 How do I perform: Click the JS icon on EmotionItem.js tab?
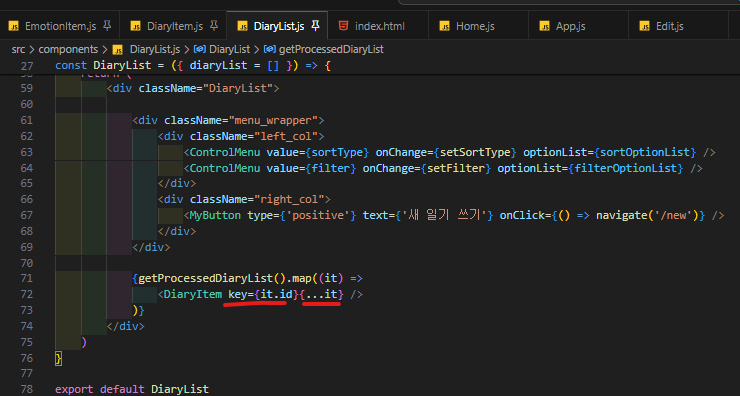click(x=14, y=26)
